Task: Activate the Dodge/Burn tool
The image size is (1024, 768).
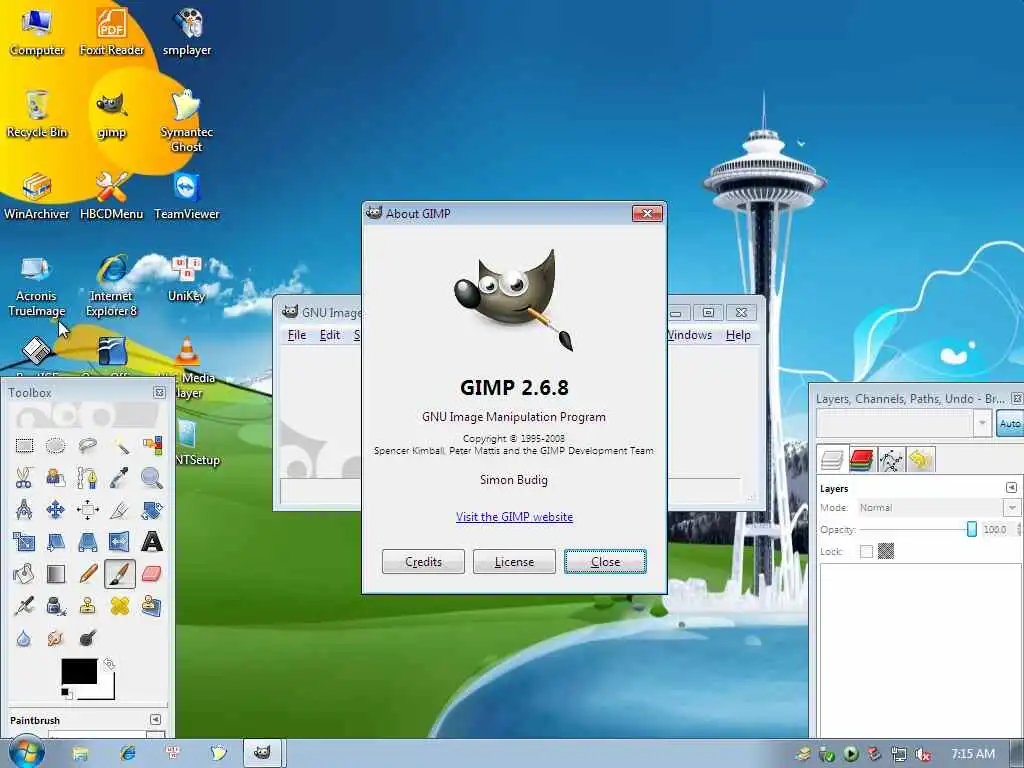Action: click(88, 637)
